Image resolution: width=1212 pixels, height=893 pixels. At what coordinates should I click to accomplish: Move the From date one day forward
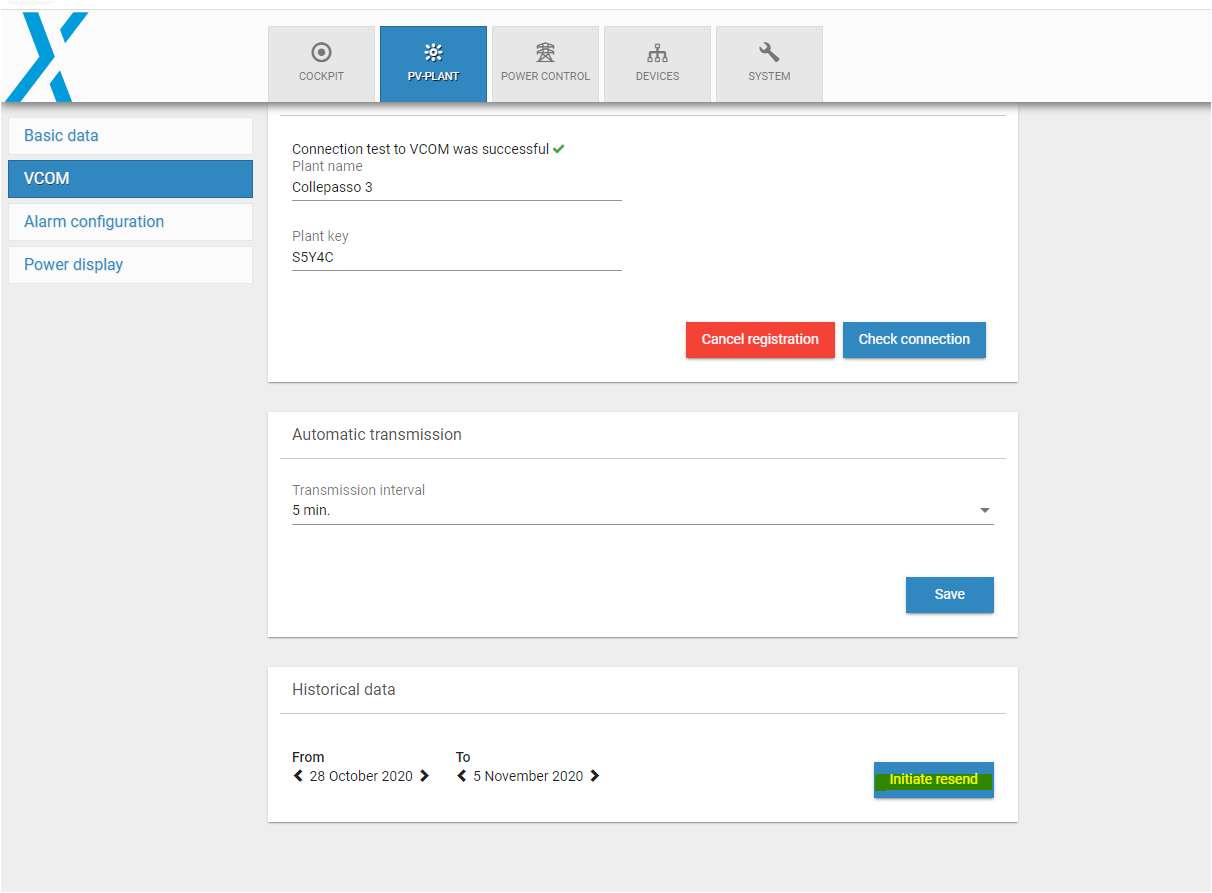point(424,776)
